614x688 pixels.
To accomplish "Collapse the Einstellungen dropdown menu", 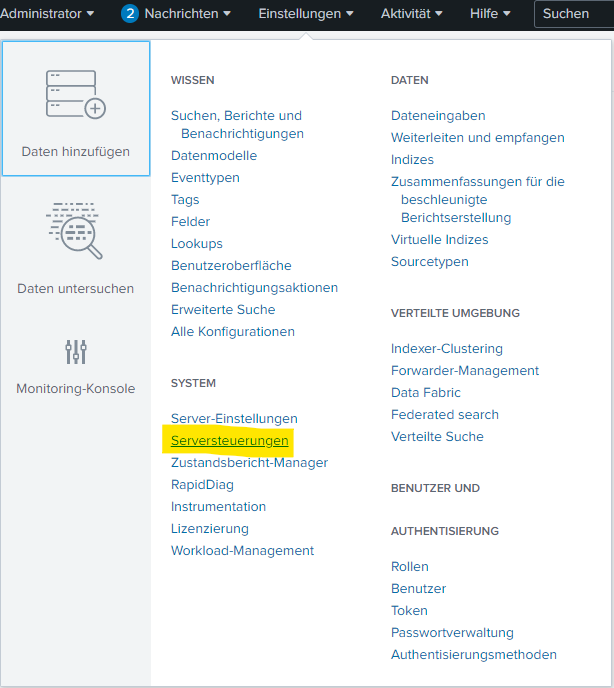I will (306, 14).
